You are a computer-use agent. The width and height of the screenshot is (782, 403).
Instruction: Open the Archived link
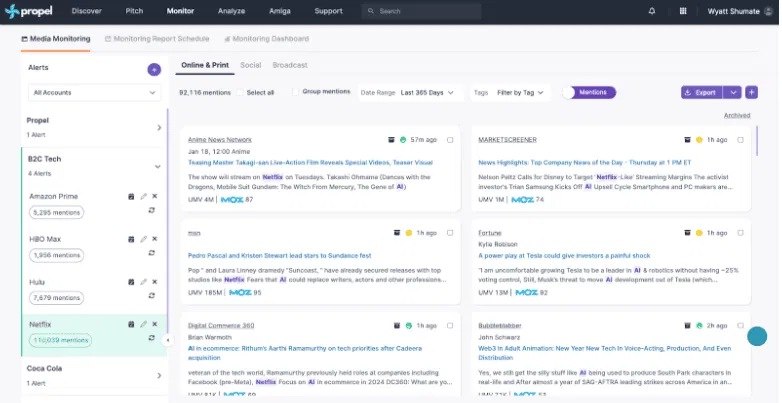[x=737, y=115]
